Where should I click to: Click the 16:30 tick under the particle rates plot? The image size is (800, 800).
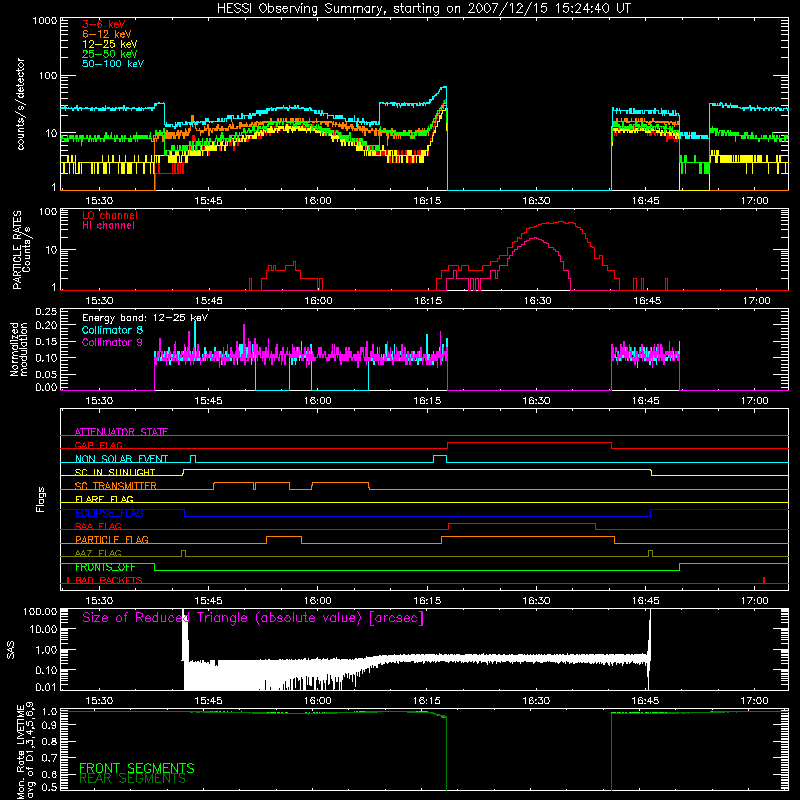coord(537,301)
